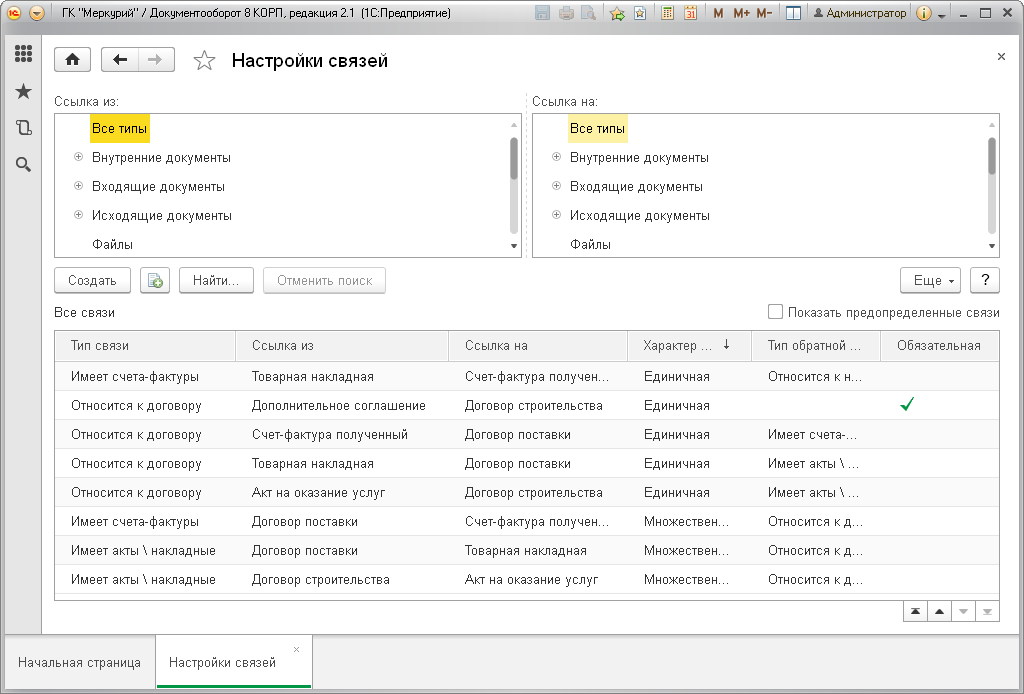Enable Показать предопределенные связи checkbox
1024x694 pixels.
(x=775, y=312)
